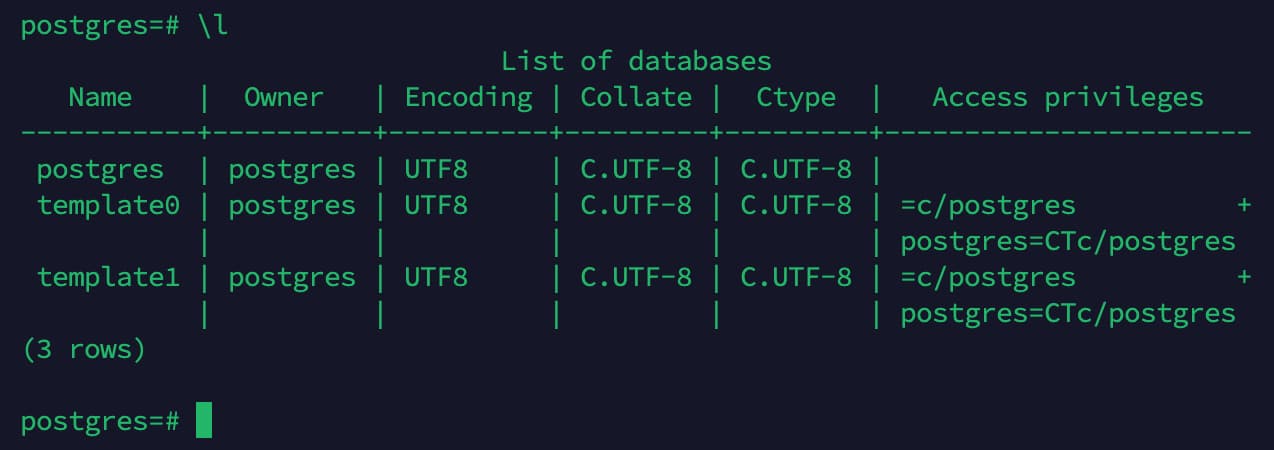Viewport: 1274px width, 450px height.
Task: Click the Name column header
Action: (x=100, y=97)
